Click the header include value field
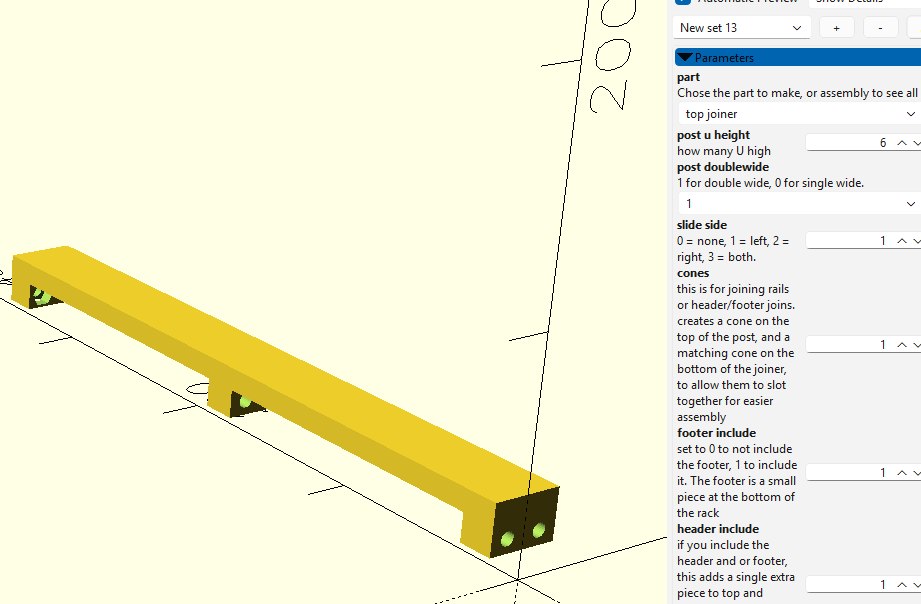The height and width of the screenshot is (604, 921). 849,585
